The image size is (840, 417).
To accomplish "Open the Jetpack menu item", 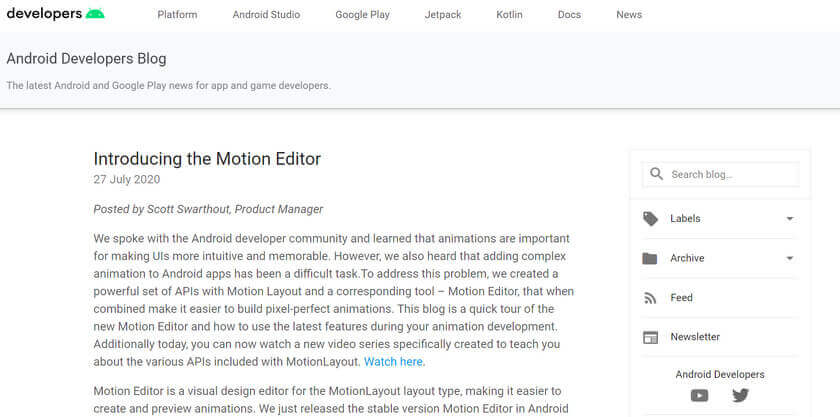I will click(x=443, y=15).
